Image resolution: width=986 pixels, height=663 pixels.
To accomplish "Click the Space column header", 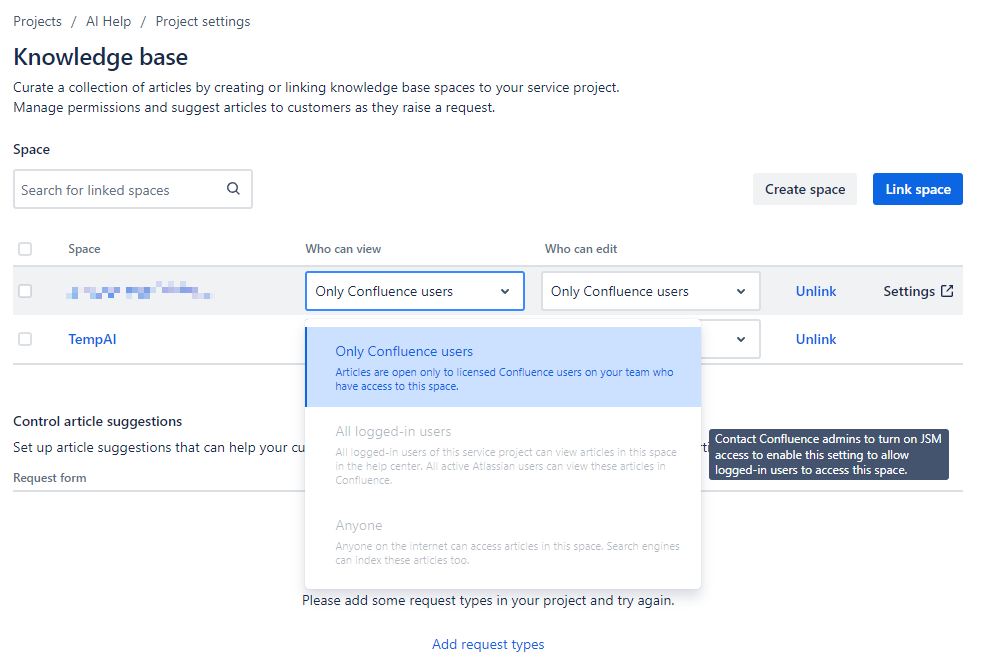I will tap(84, 249).
